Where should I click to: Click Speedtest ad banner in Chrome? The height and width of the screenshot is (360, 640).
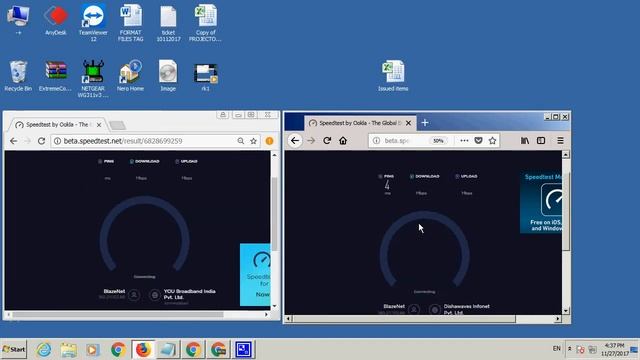tap(255, 274)
